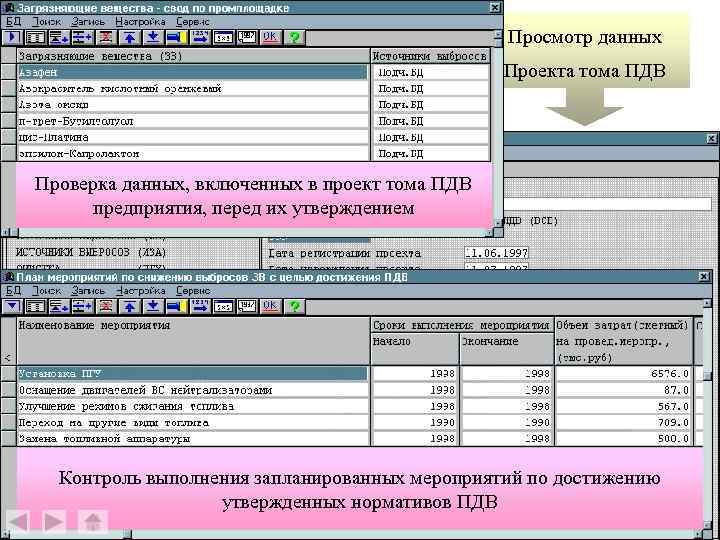Open green help icon in emissions plan toolbar
This screenshot has height=540, width=720.
coord(294,306)
